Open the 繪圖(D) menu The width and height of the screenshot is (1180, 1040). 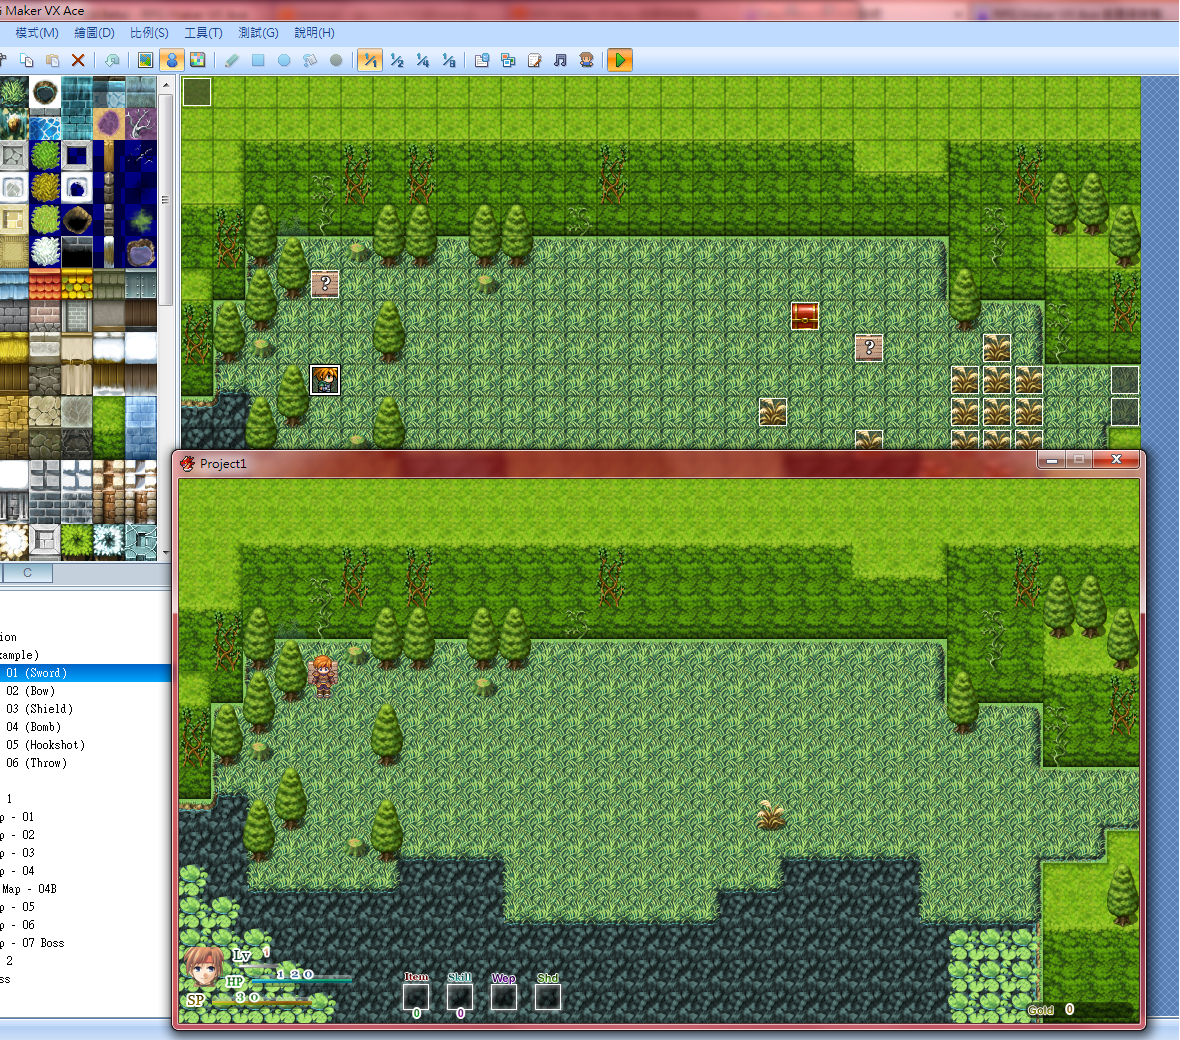pos(94,32)
